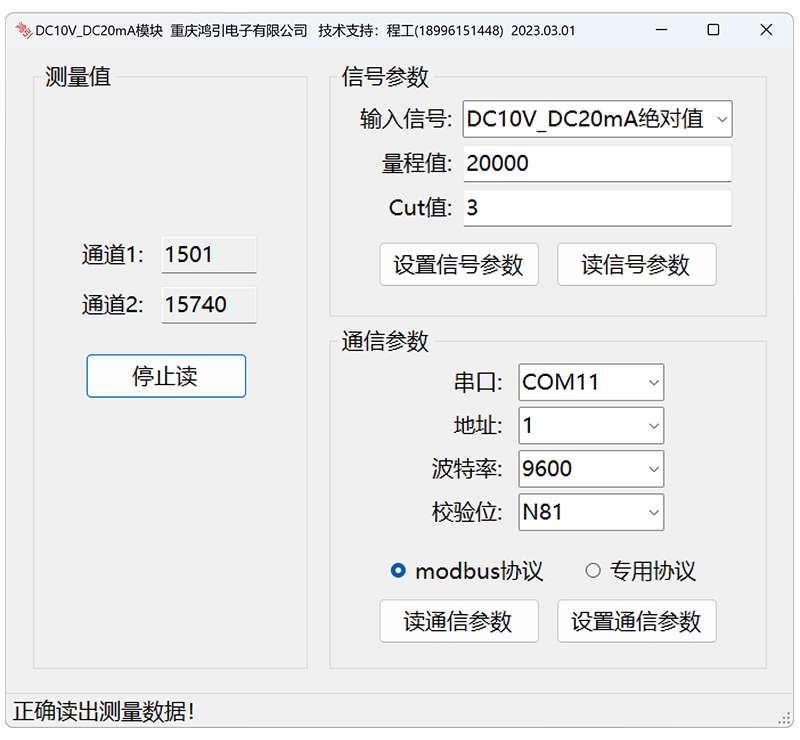Screen dimensions: 800x740
Task: Click 设置通信参数 button
Action: point(636,621)
